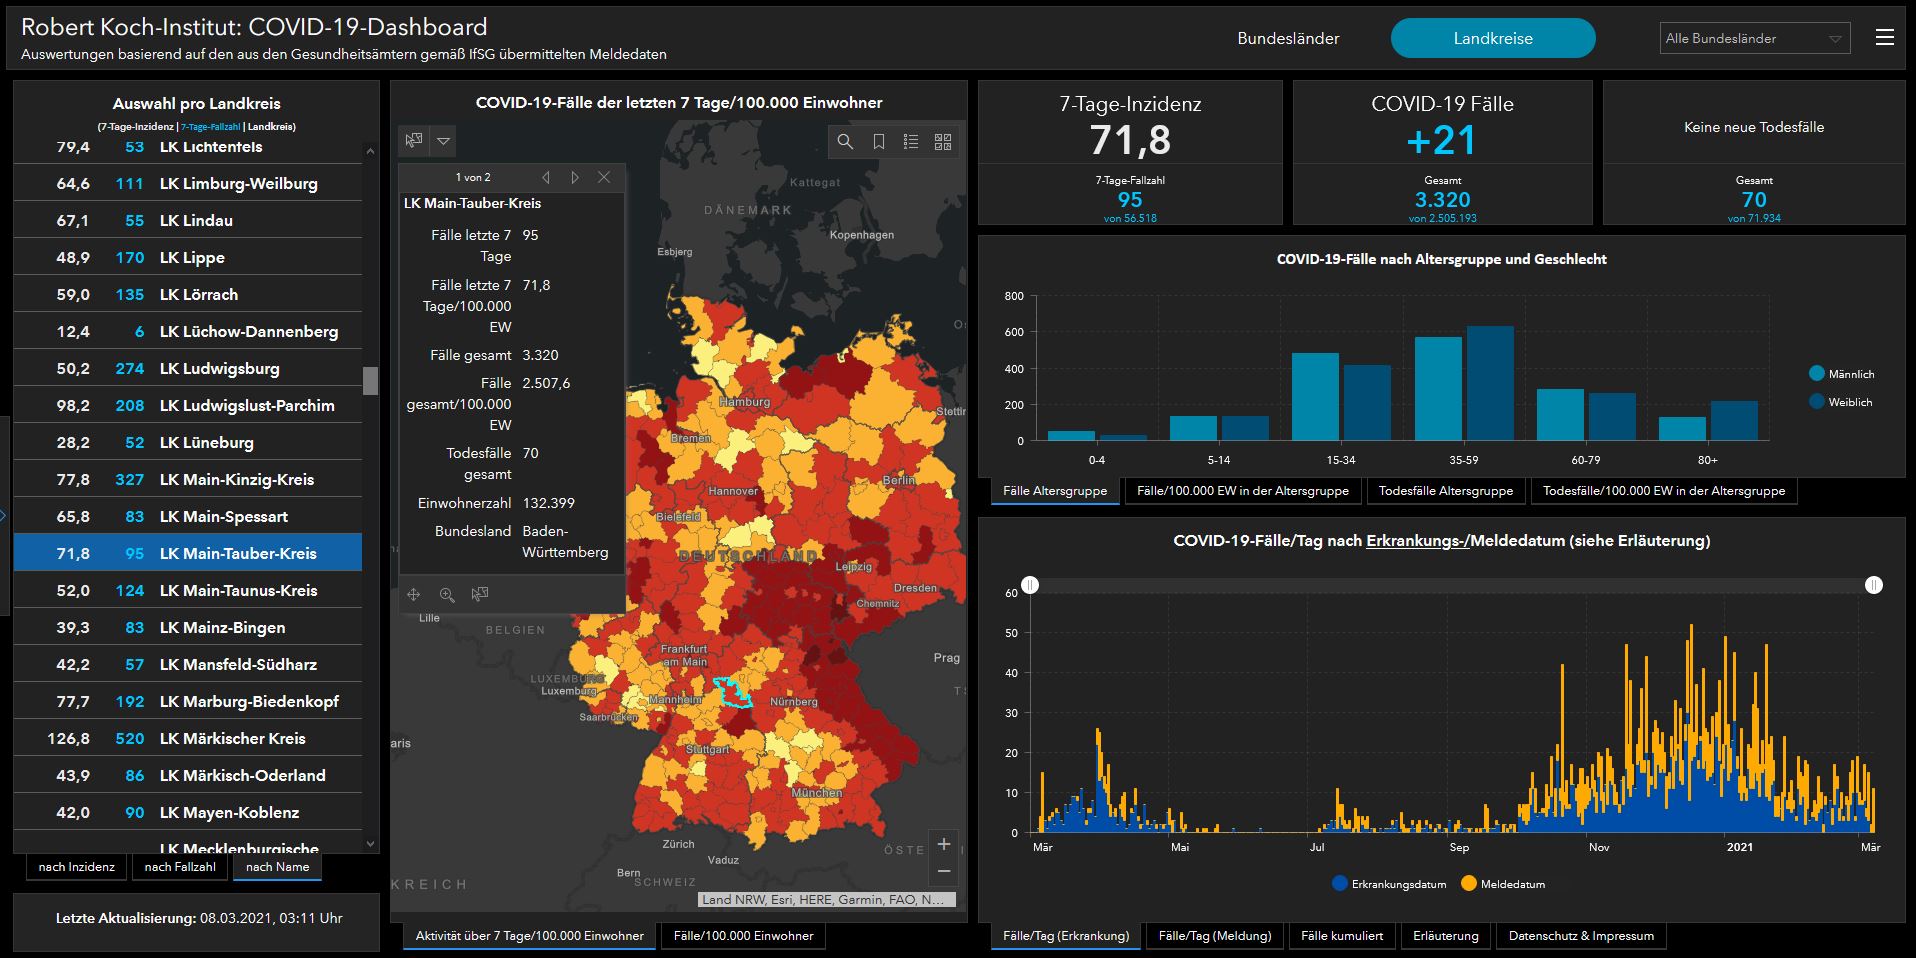This screenshot has width=1916, height=958.
Task: Open the Alle Bundesländer dropdown
Action: point(1754,39)
